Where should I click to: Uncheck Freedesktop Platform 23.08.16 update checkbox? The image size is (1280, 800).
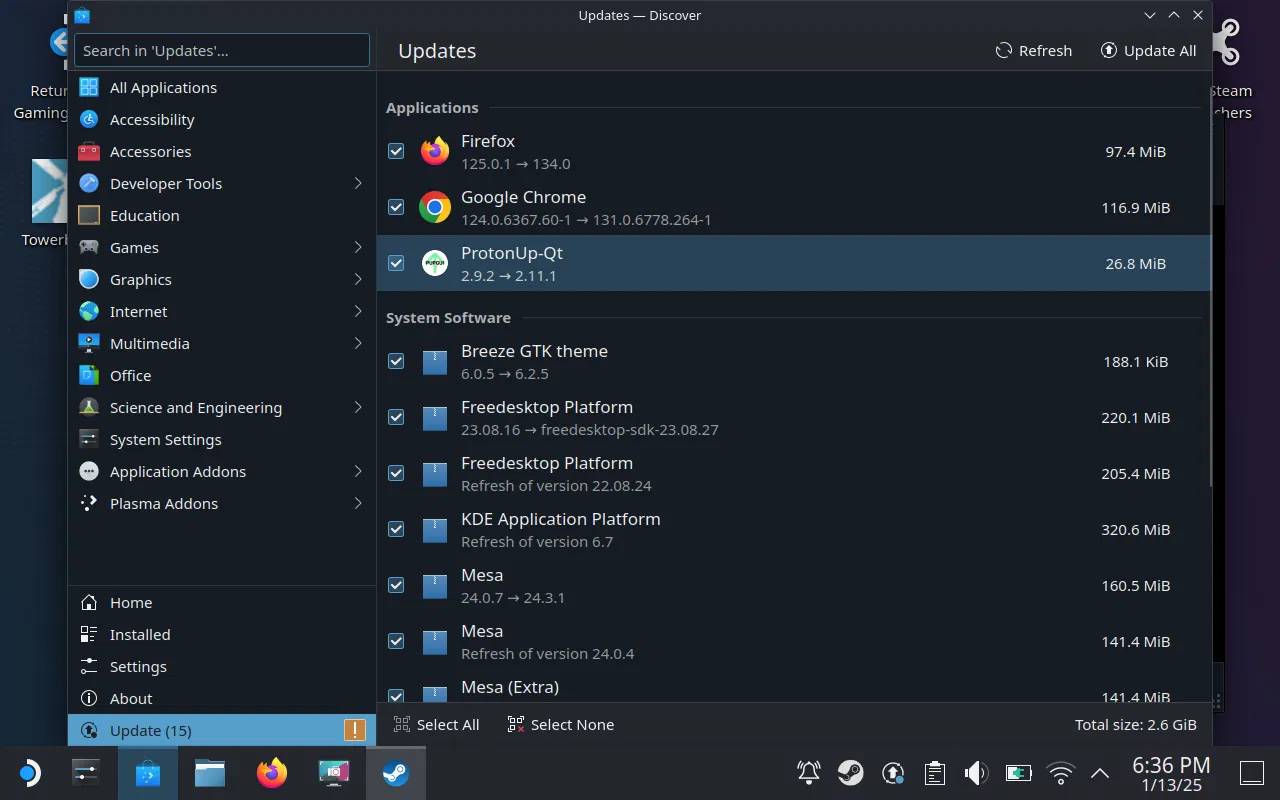(396, 418)
